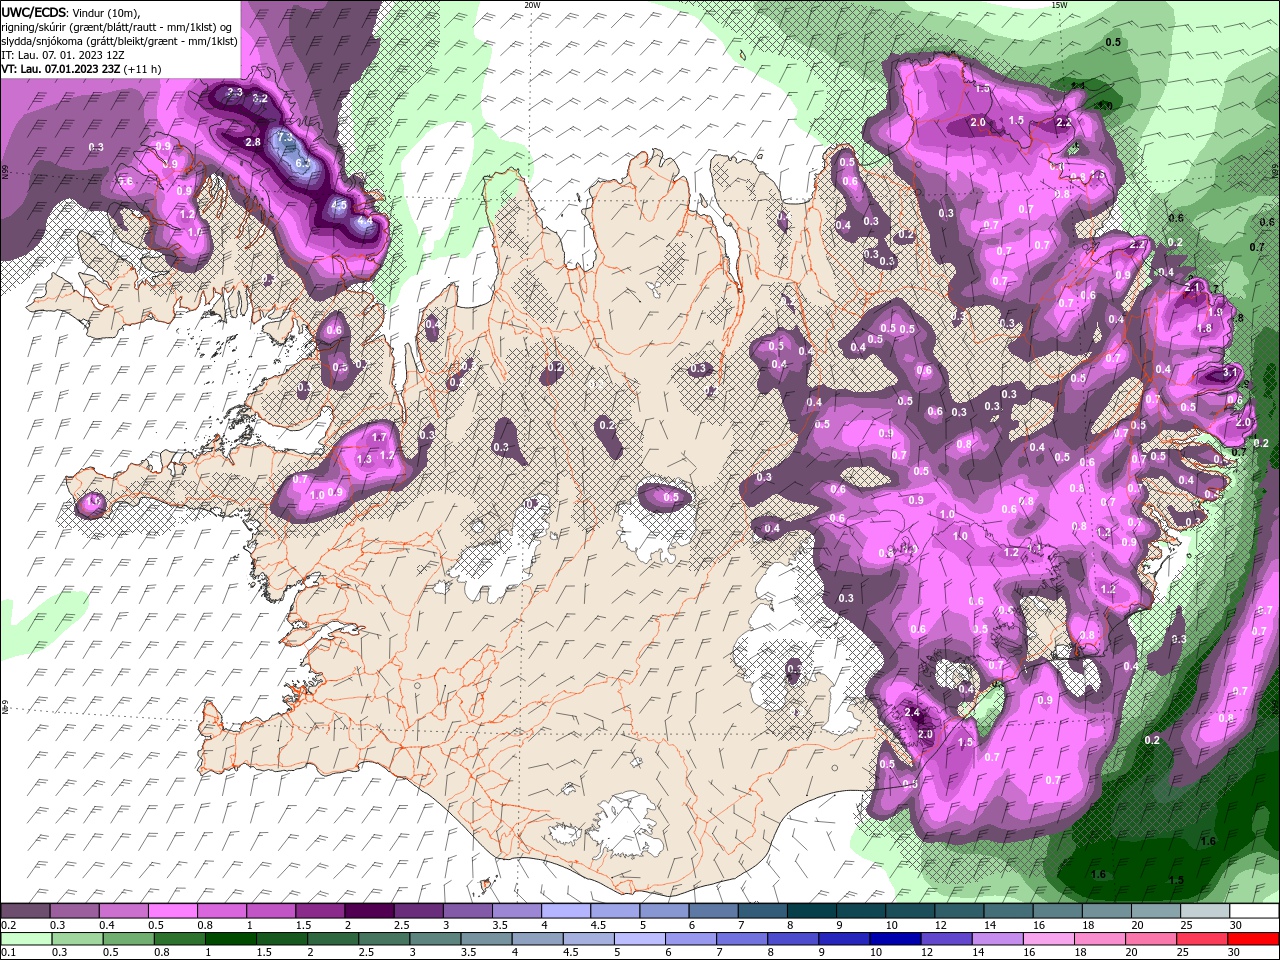Click the light grey 25 snow legend swatch
Viewport: 1280px width, 960px height.
(x=1206, y=911)
